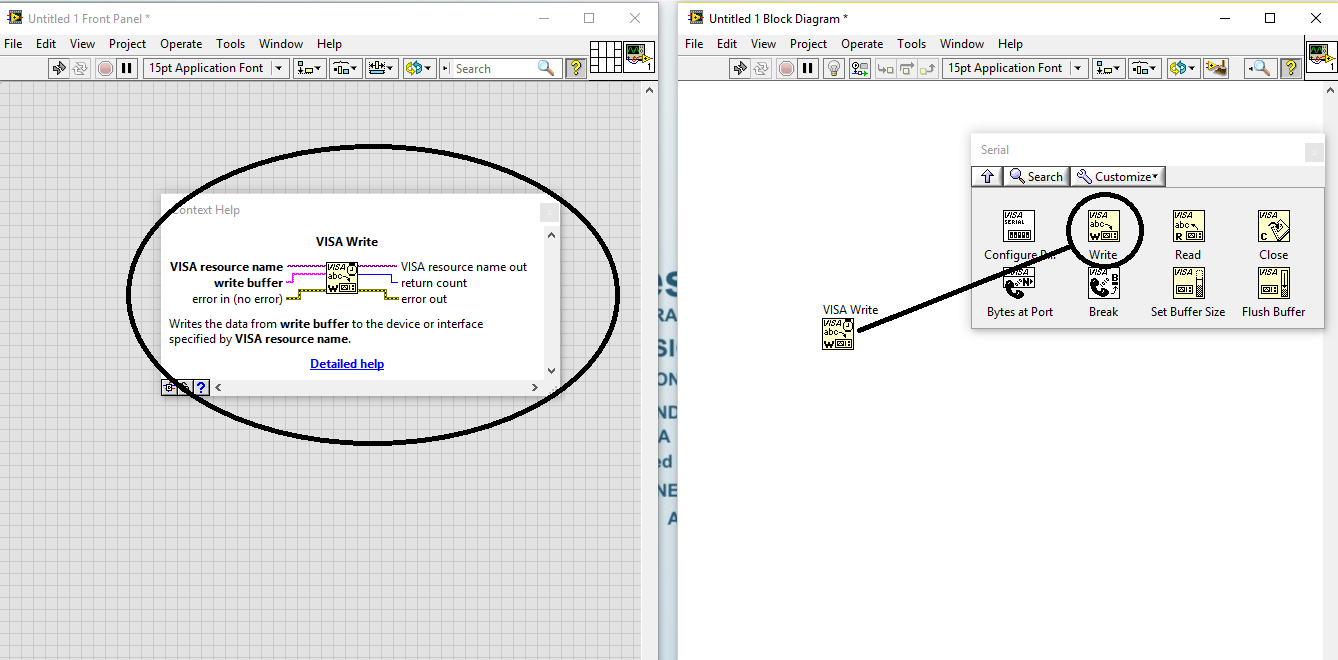This screenshot has height=660, width=1338.
Task: Click connector pane grid icon in Front Panel
Action: coord(606,57)
